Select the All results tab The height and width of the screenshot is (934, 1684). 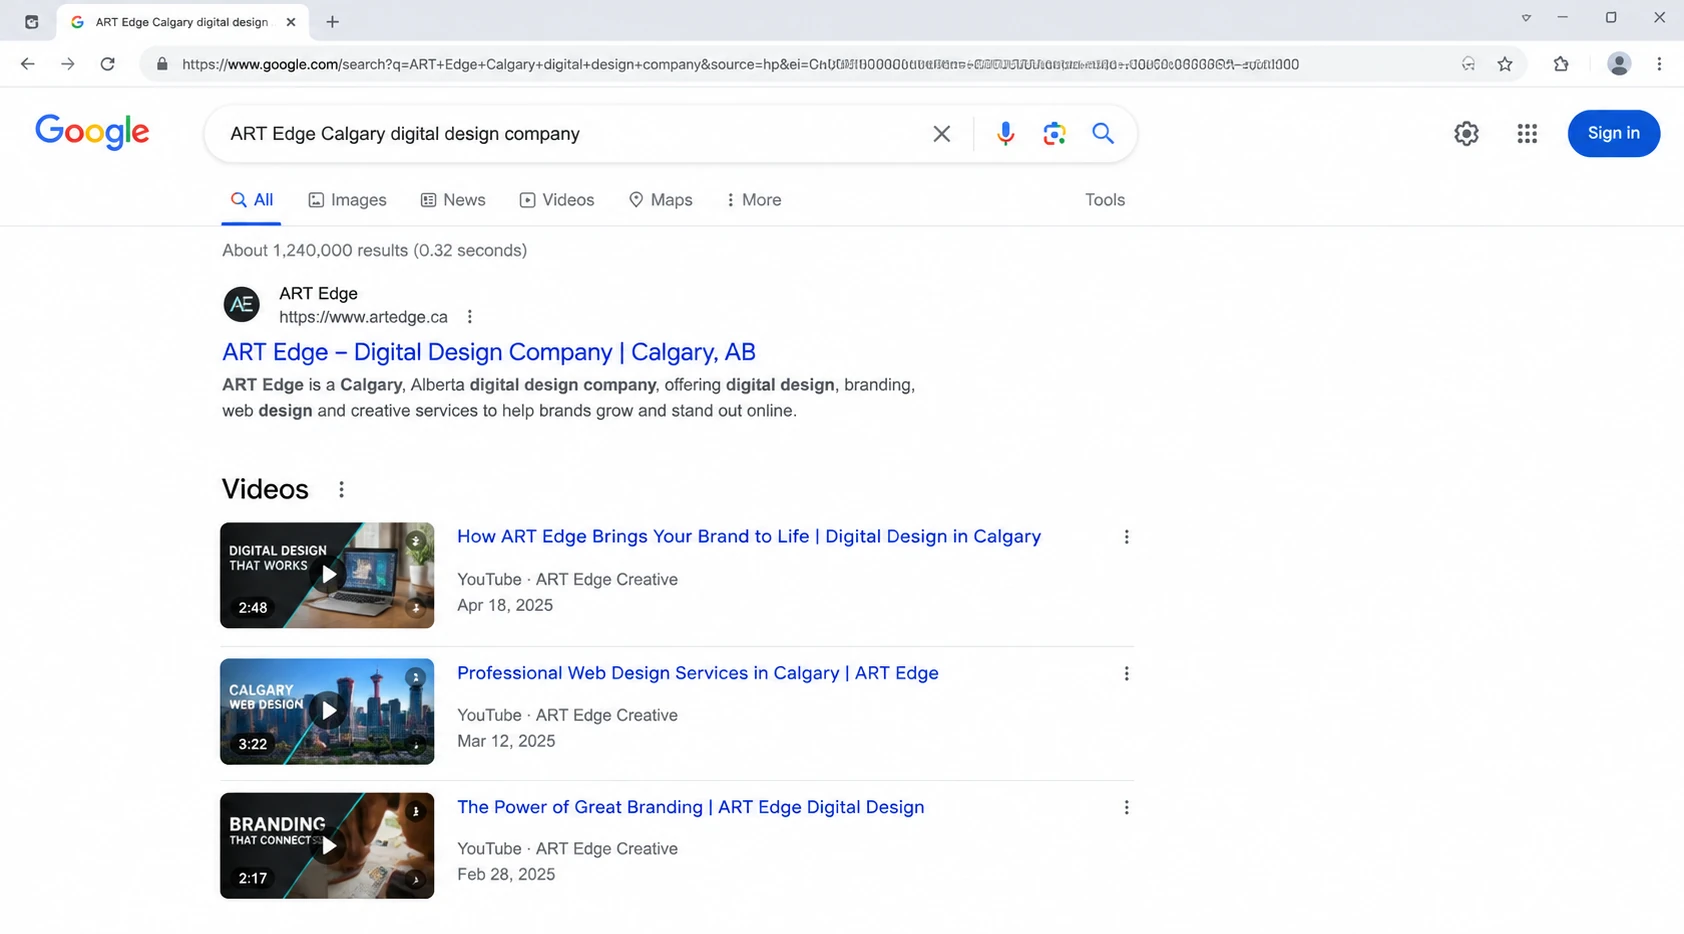click(252, 200)
